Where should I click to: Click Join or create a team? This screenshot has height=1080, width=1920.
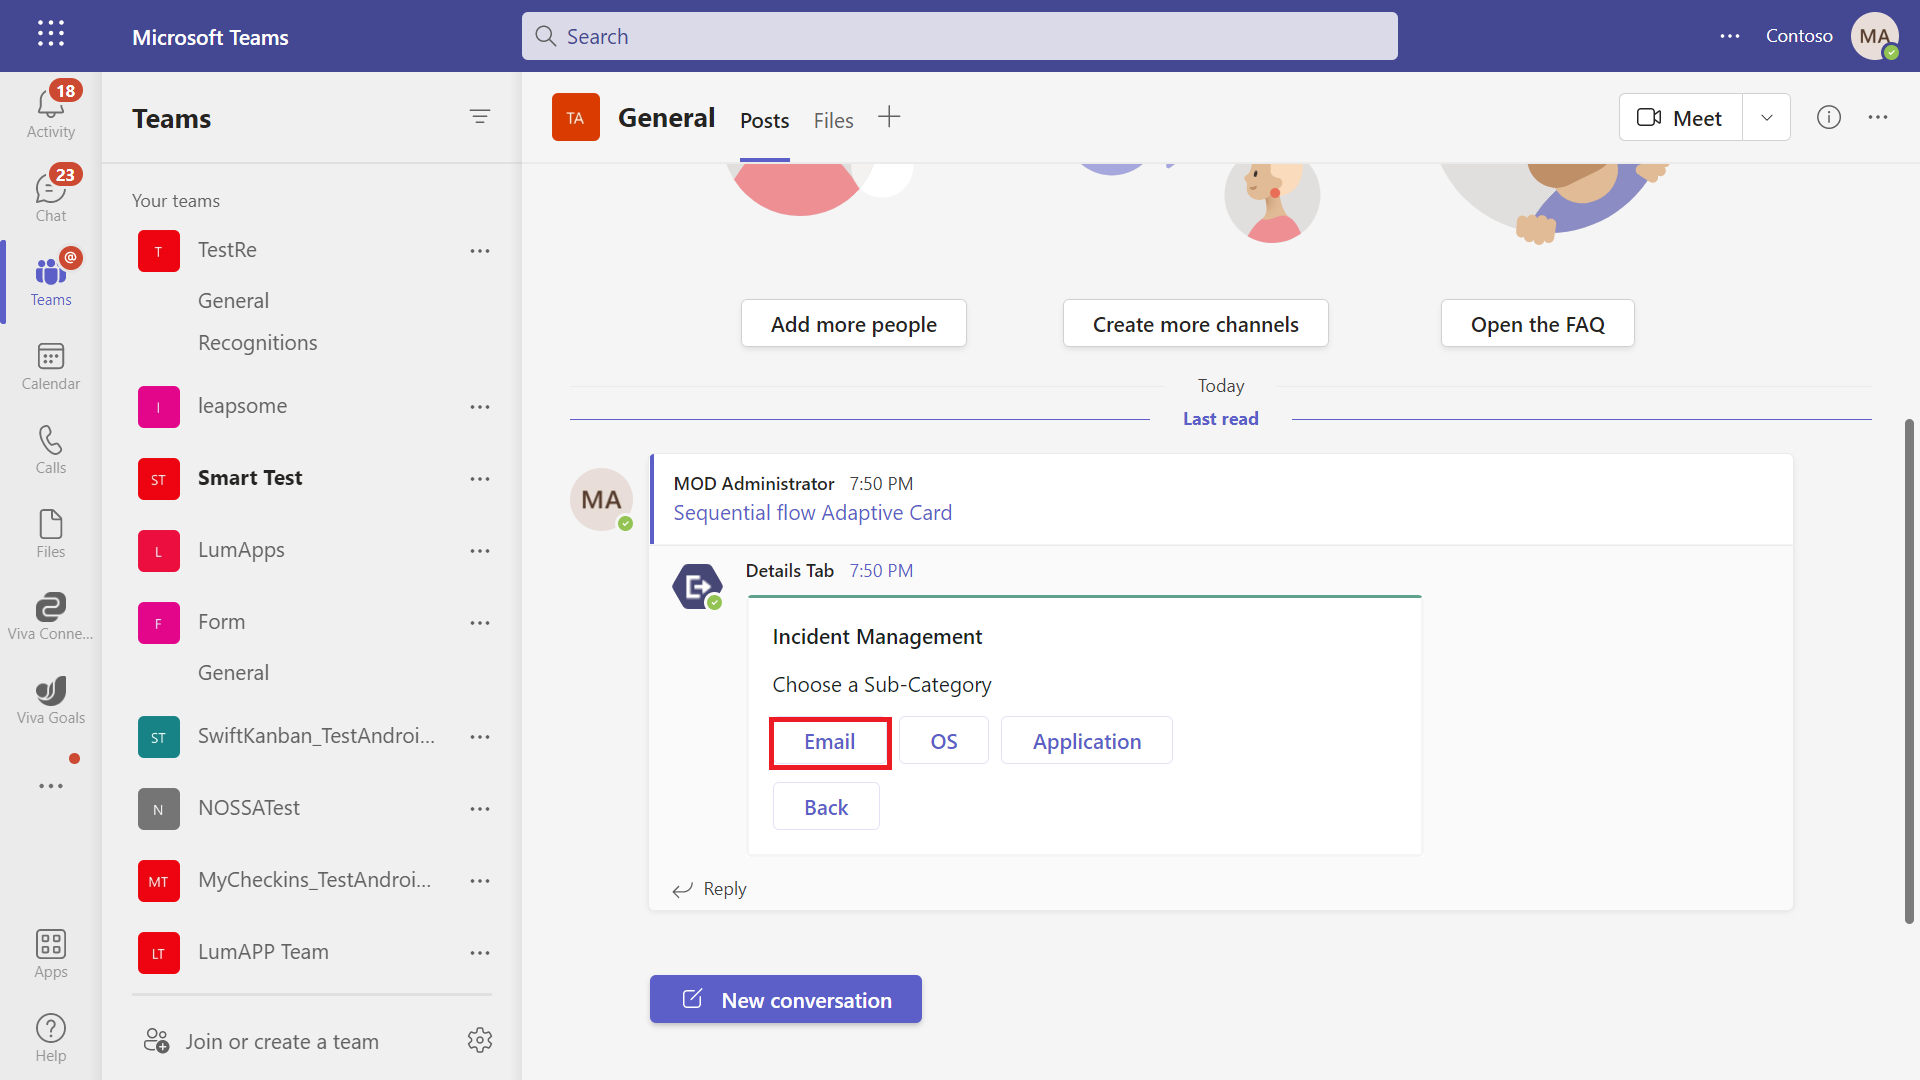point(262,1041)
